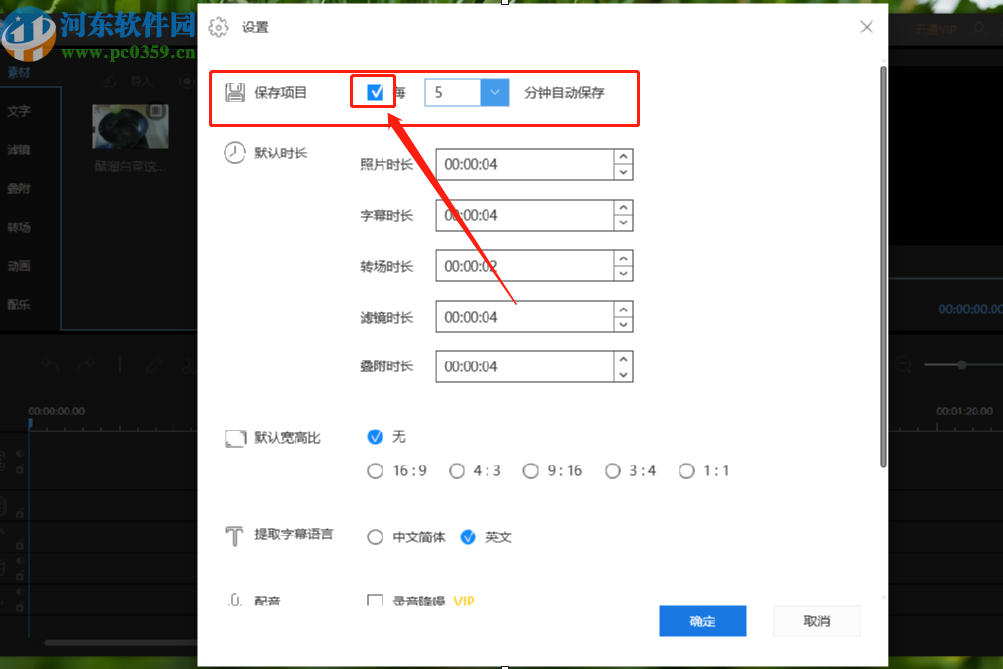Select the 16:9 aspect ratio
1003x669 pixels.
coord(375,471)
